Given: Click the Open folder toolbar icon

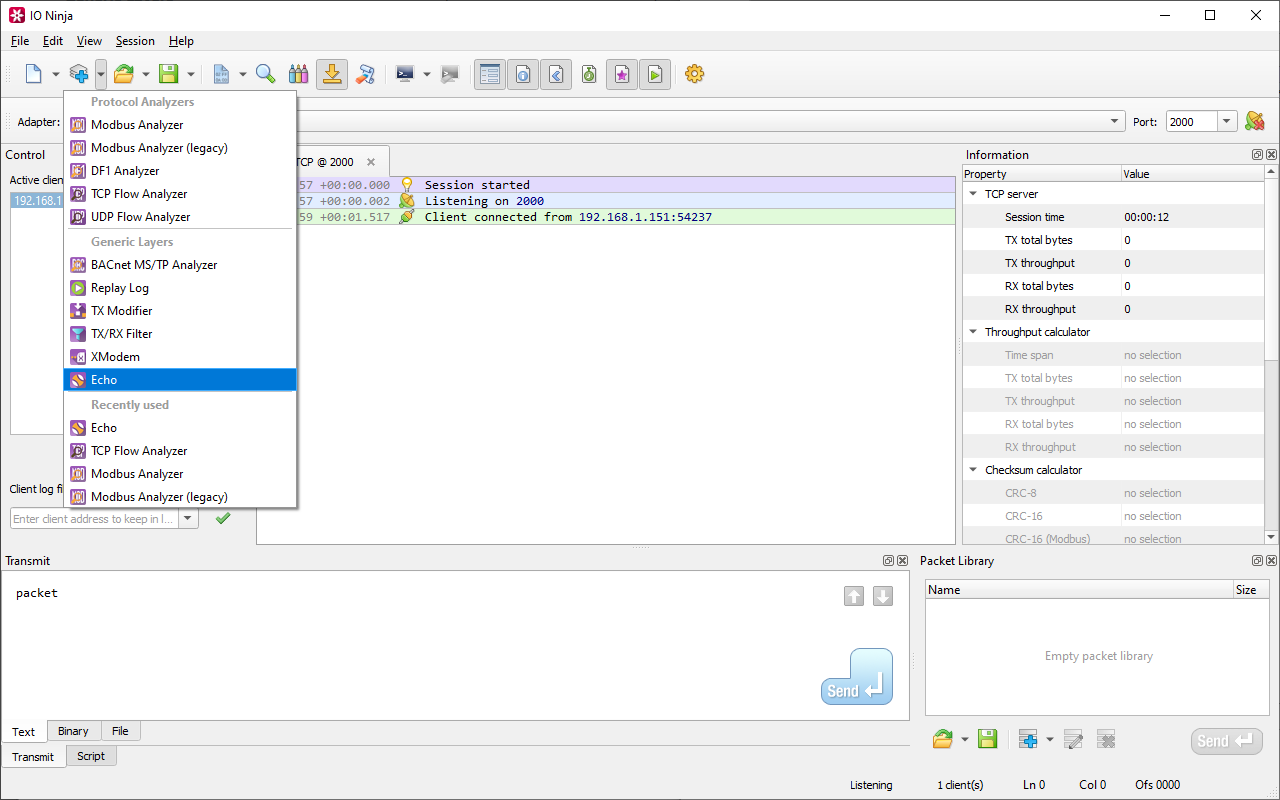Looking at the screenshot, I should coord(124,74).
